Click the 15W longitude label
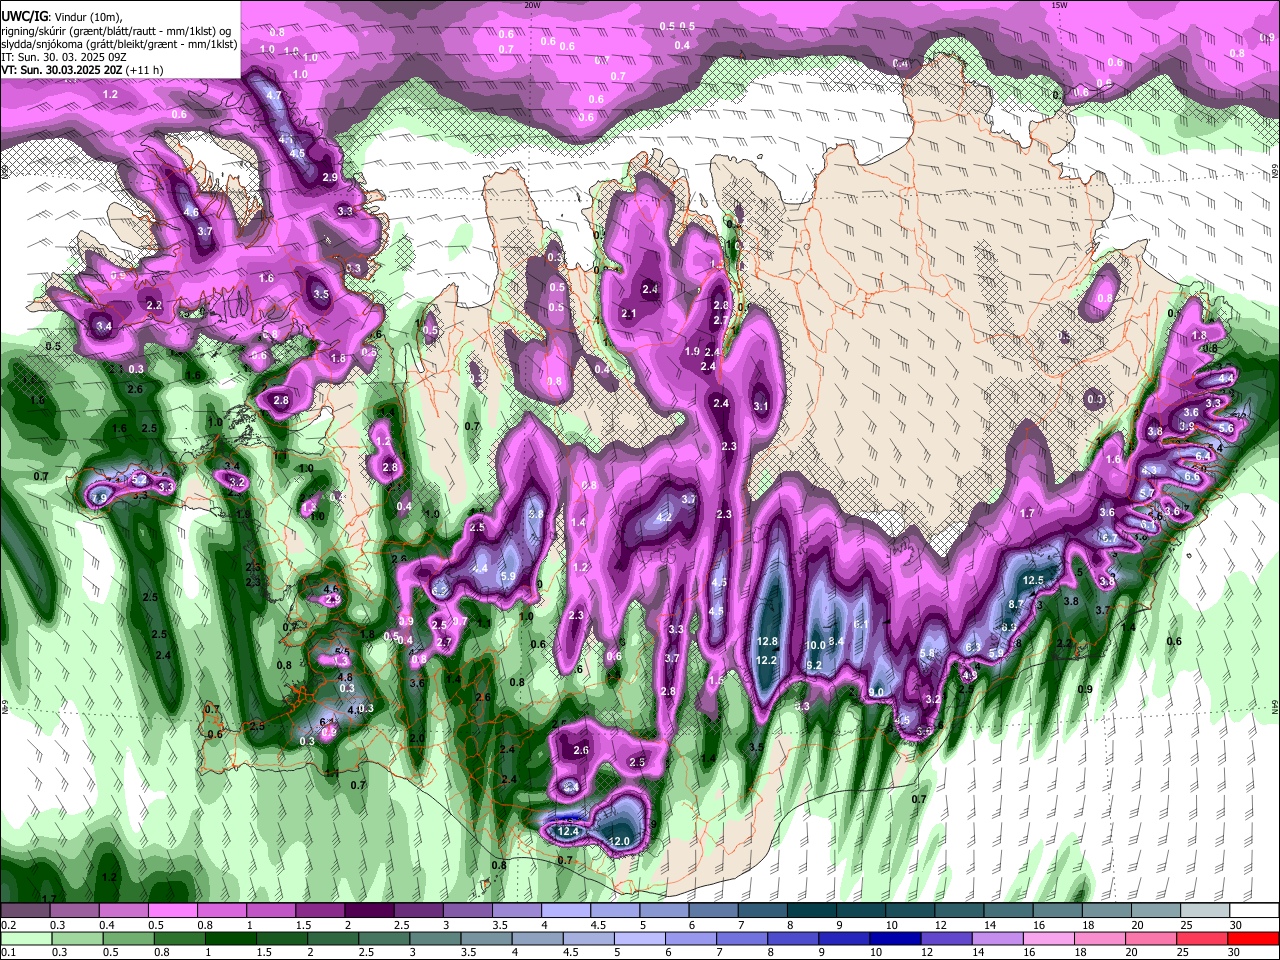This screenshot has width=1280, height=960. (x=1059, y=5)
